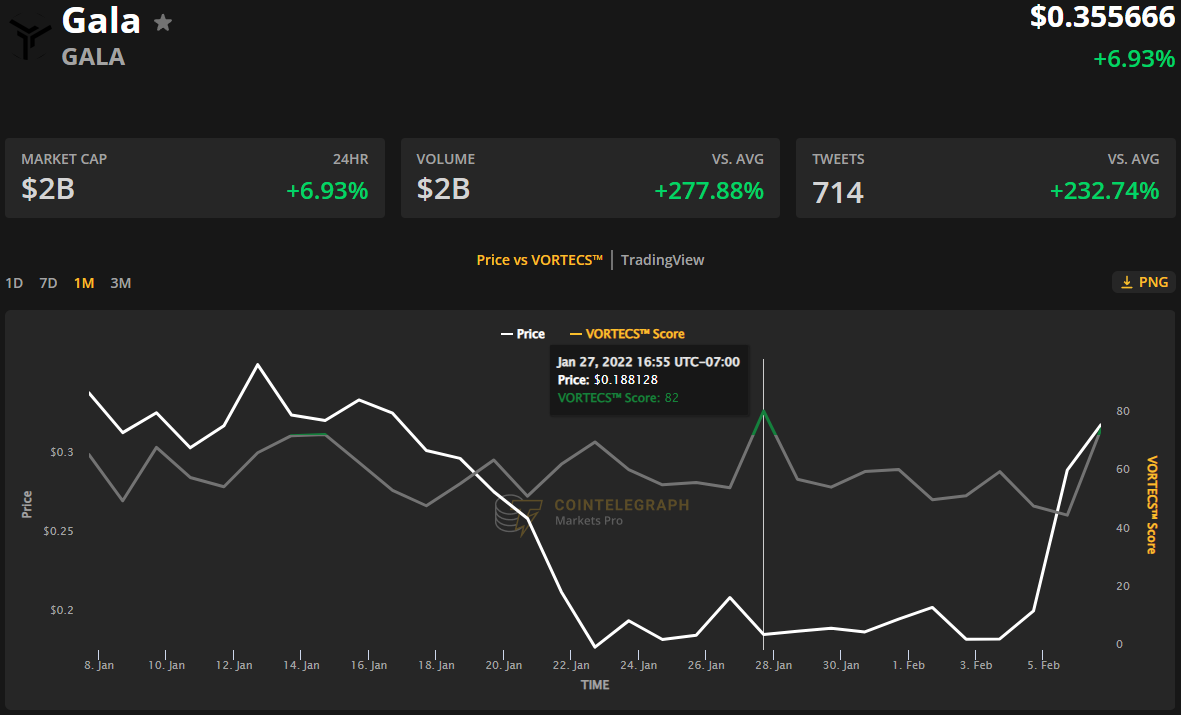Click the Volume +277.88% value
The width and height of the screenshot is (1181, 715).
pos(709,191)
